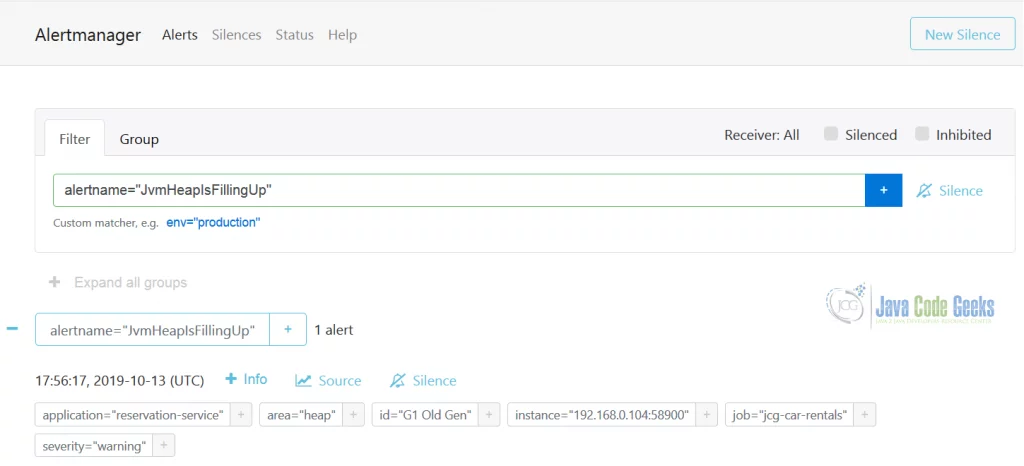Open the Alerts nav item
Image resolution: width=1024 pixels, height=466 pixels.
(x=180, y=35)
